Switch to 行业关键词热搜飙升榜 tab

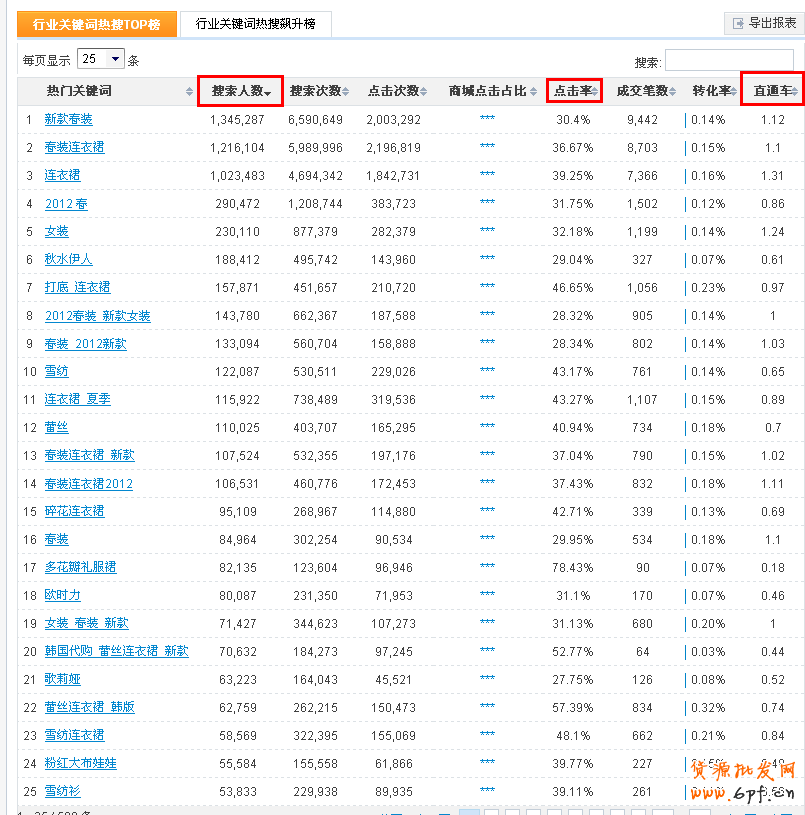255,23
